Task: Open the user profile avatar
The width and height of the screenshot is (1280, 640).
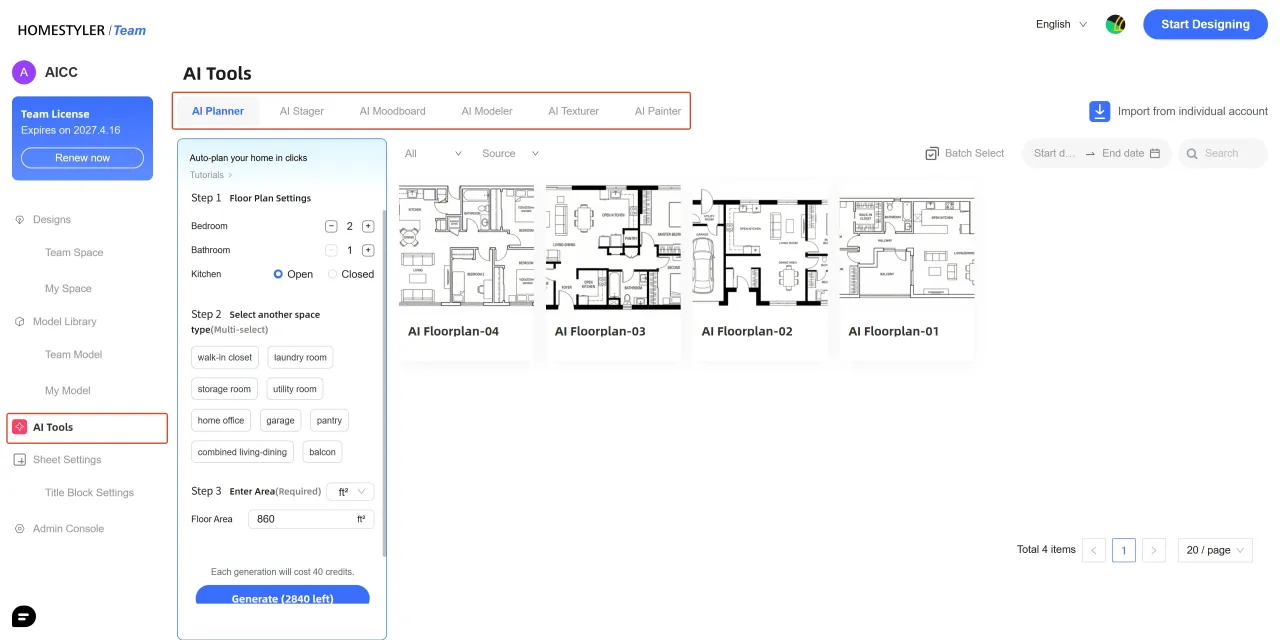Action: [x=1116, y=24]
